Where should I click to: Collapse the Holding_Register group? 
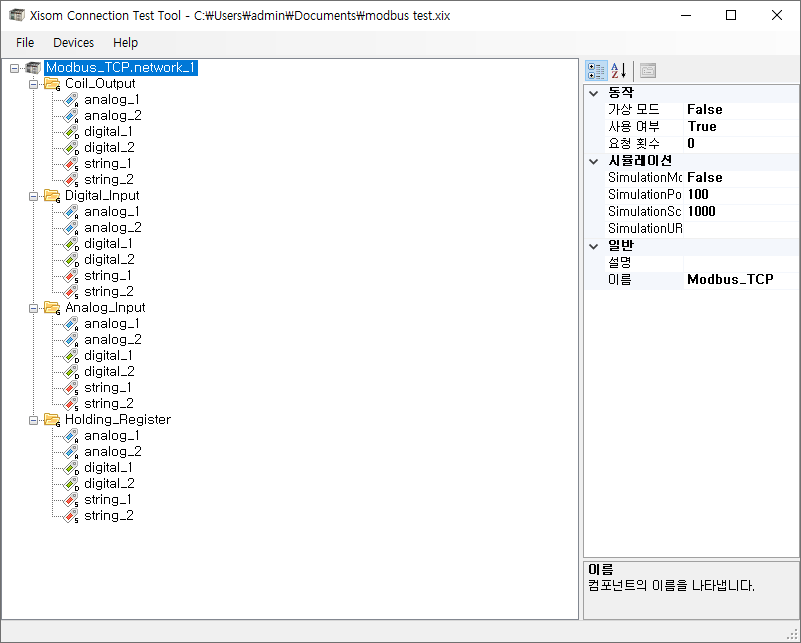click(33, 420)
